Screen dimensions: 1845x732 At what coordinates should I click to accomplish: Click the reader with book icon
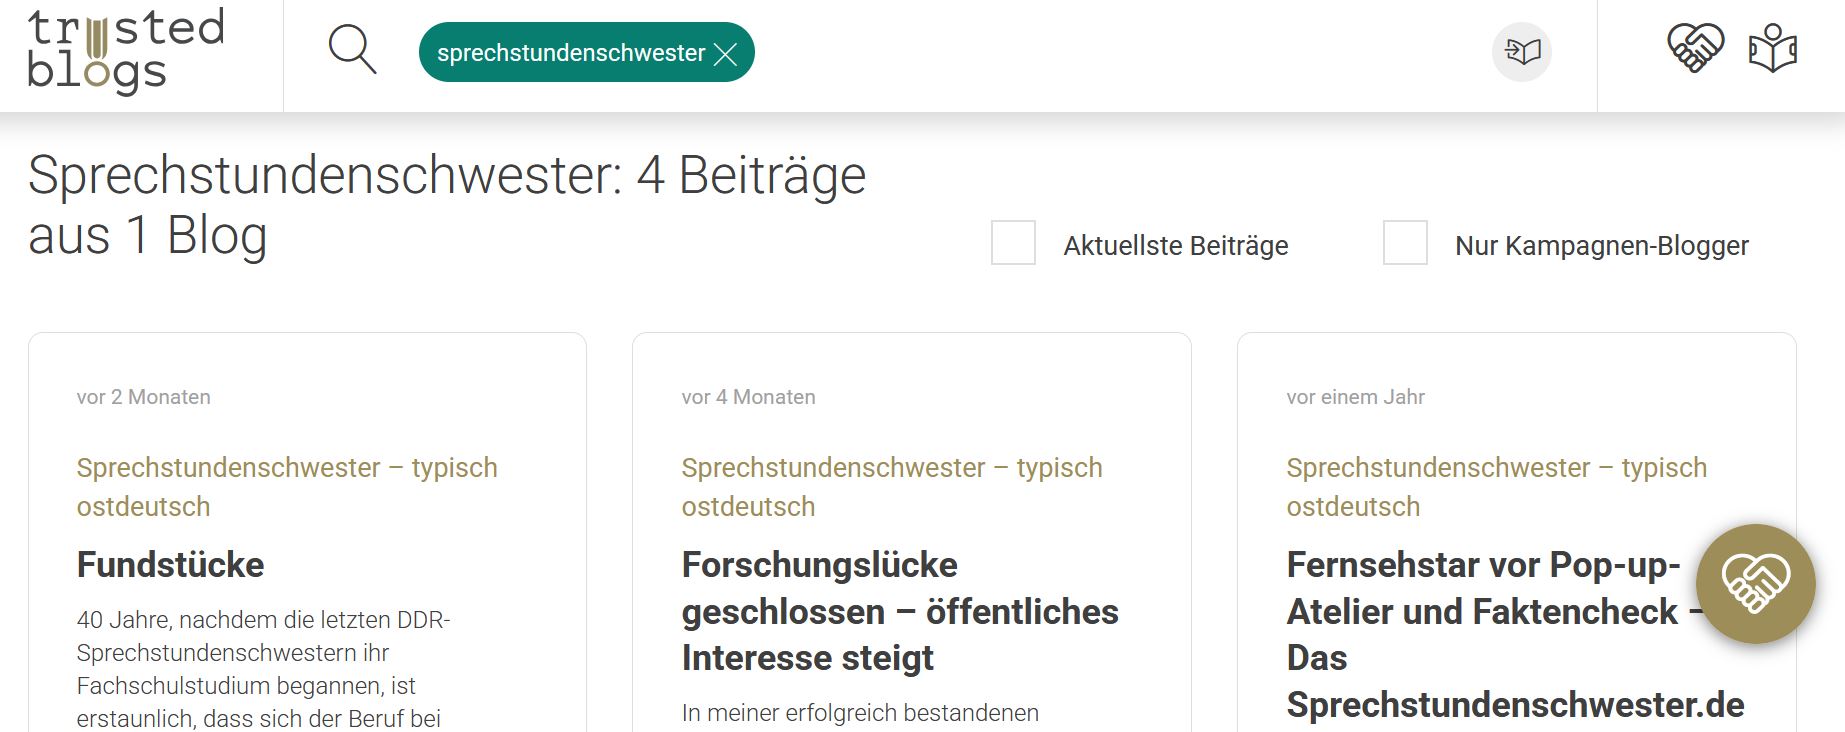pos(1772,50)
